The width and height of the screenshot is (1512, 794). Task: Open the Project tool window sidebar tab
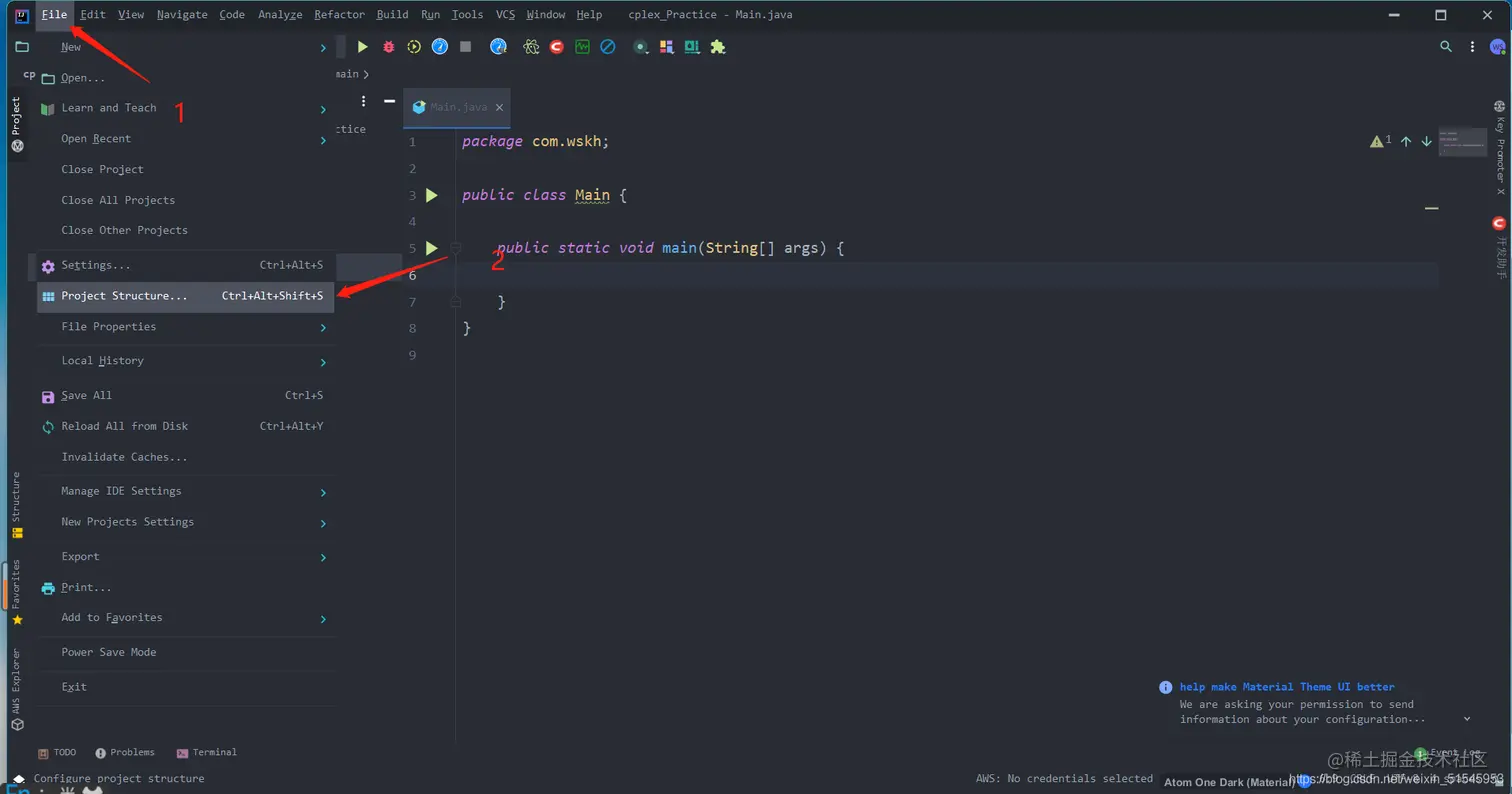17,124
